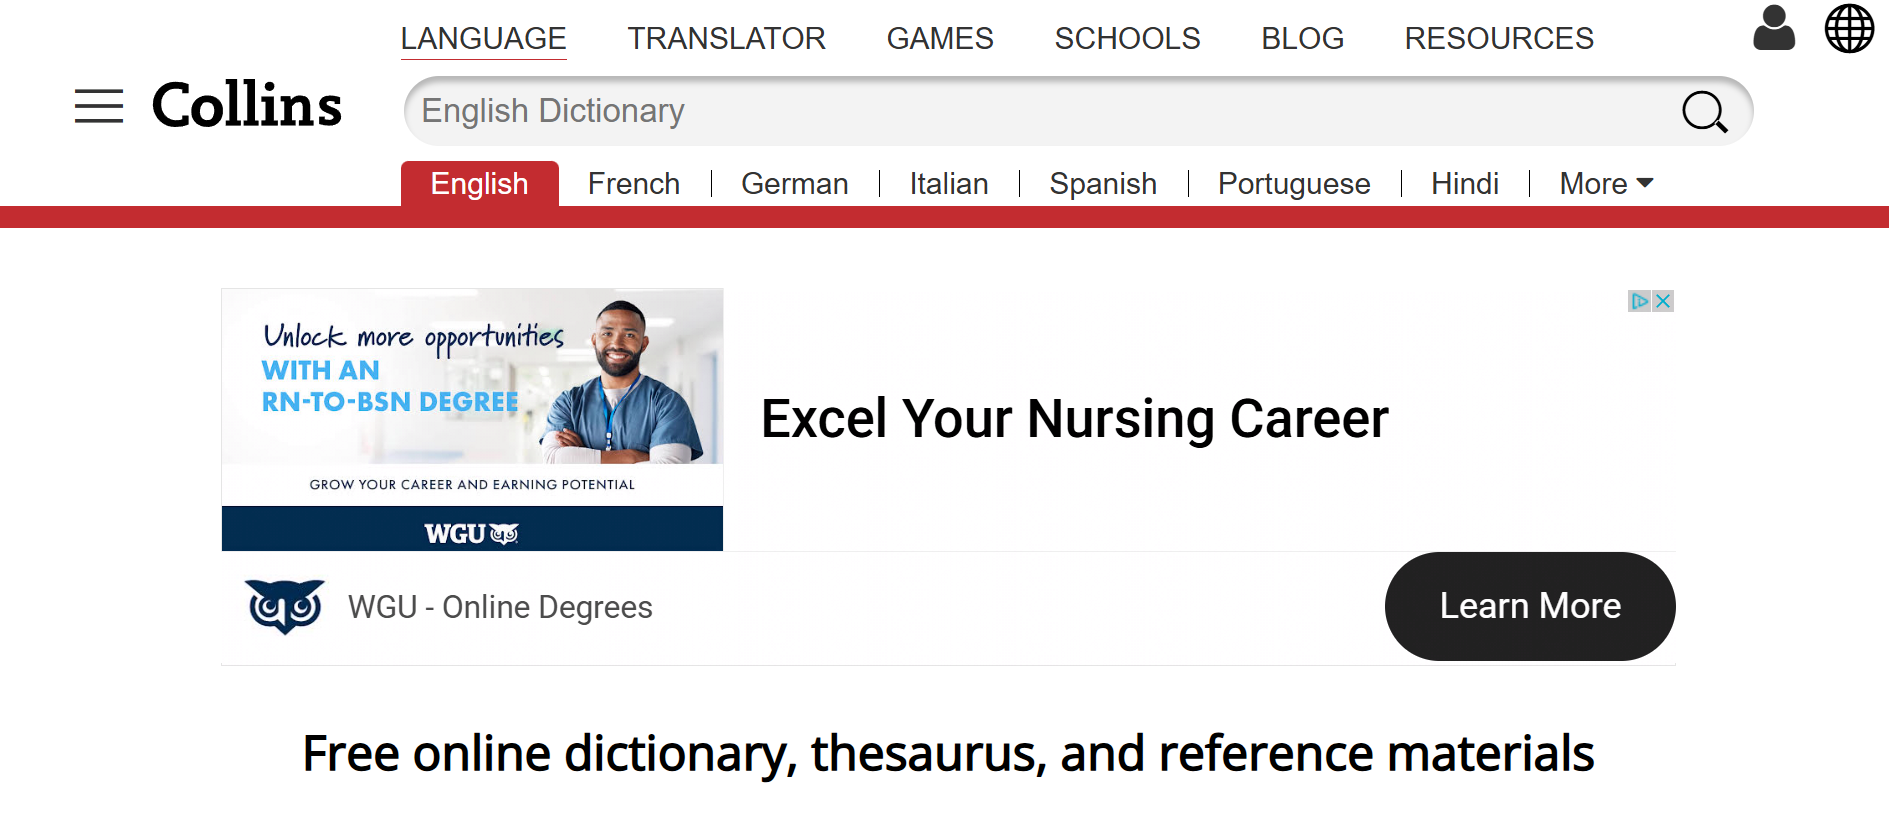Go to Collins home logo
This screenshot has width=1889, height=813.
[x=247, y=105]
